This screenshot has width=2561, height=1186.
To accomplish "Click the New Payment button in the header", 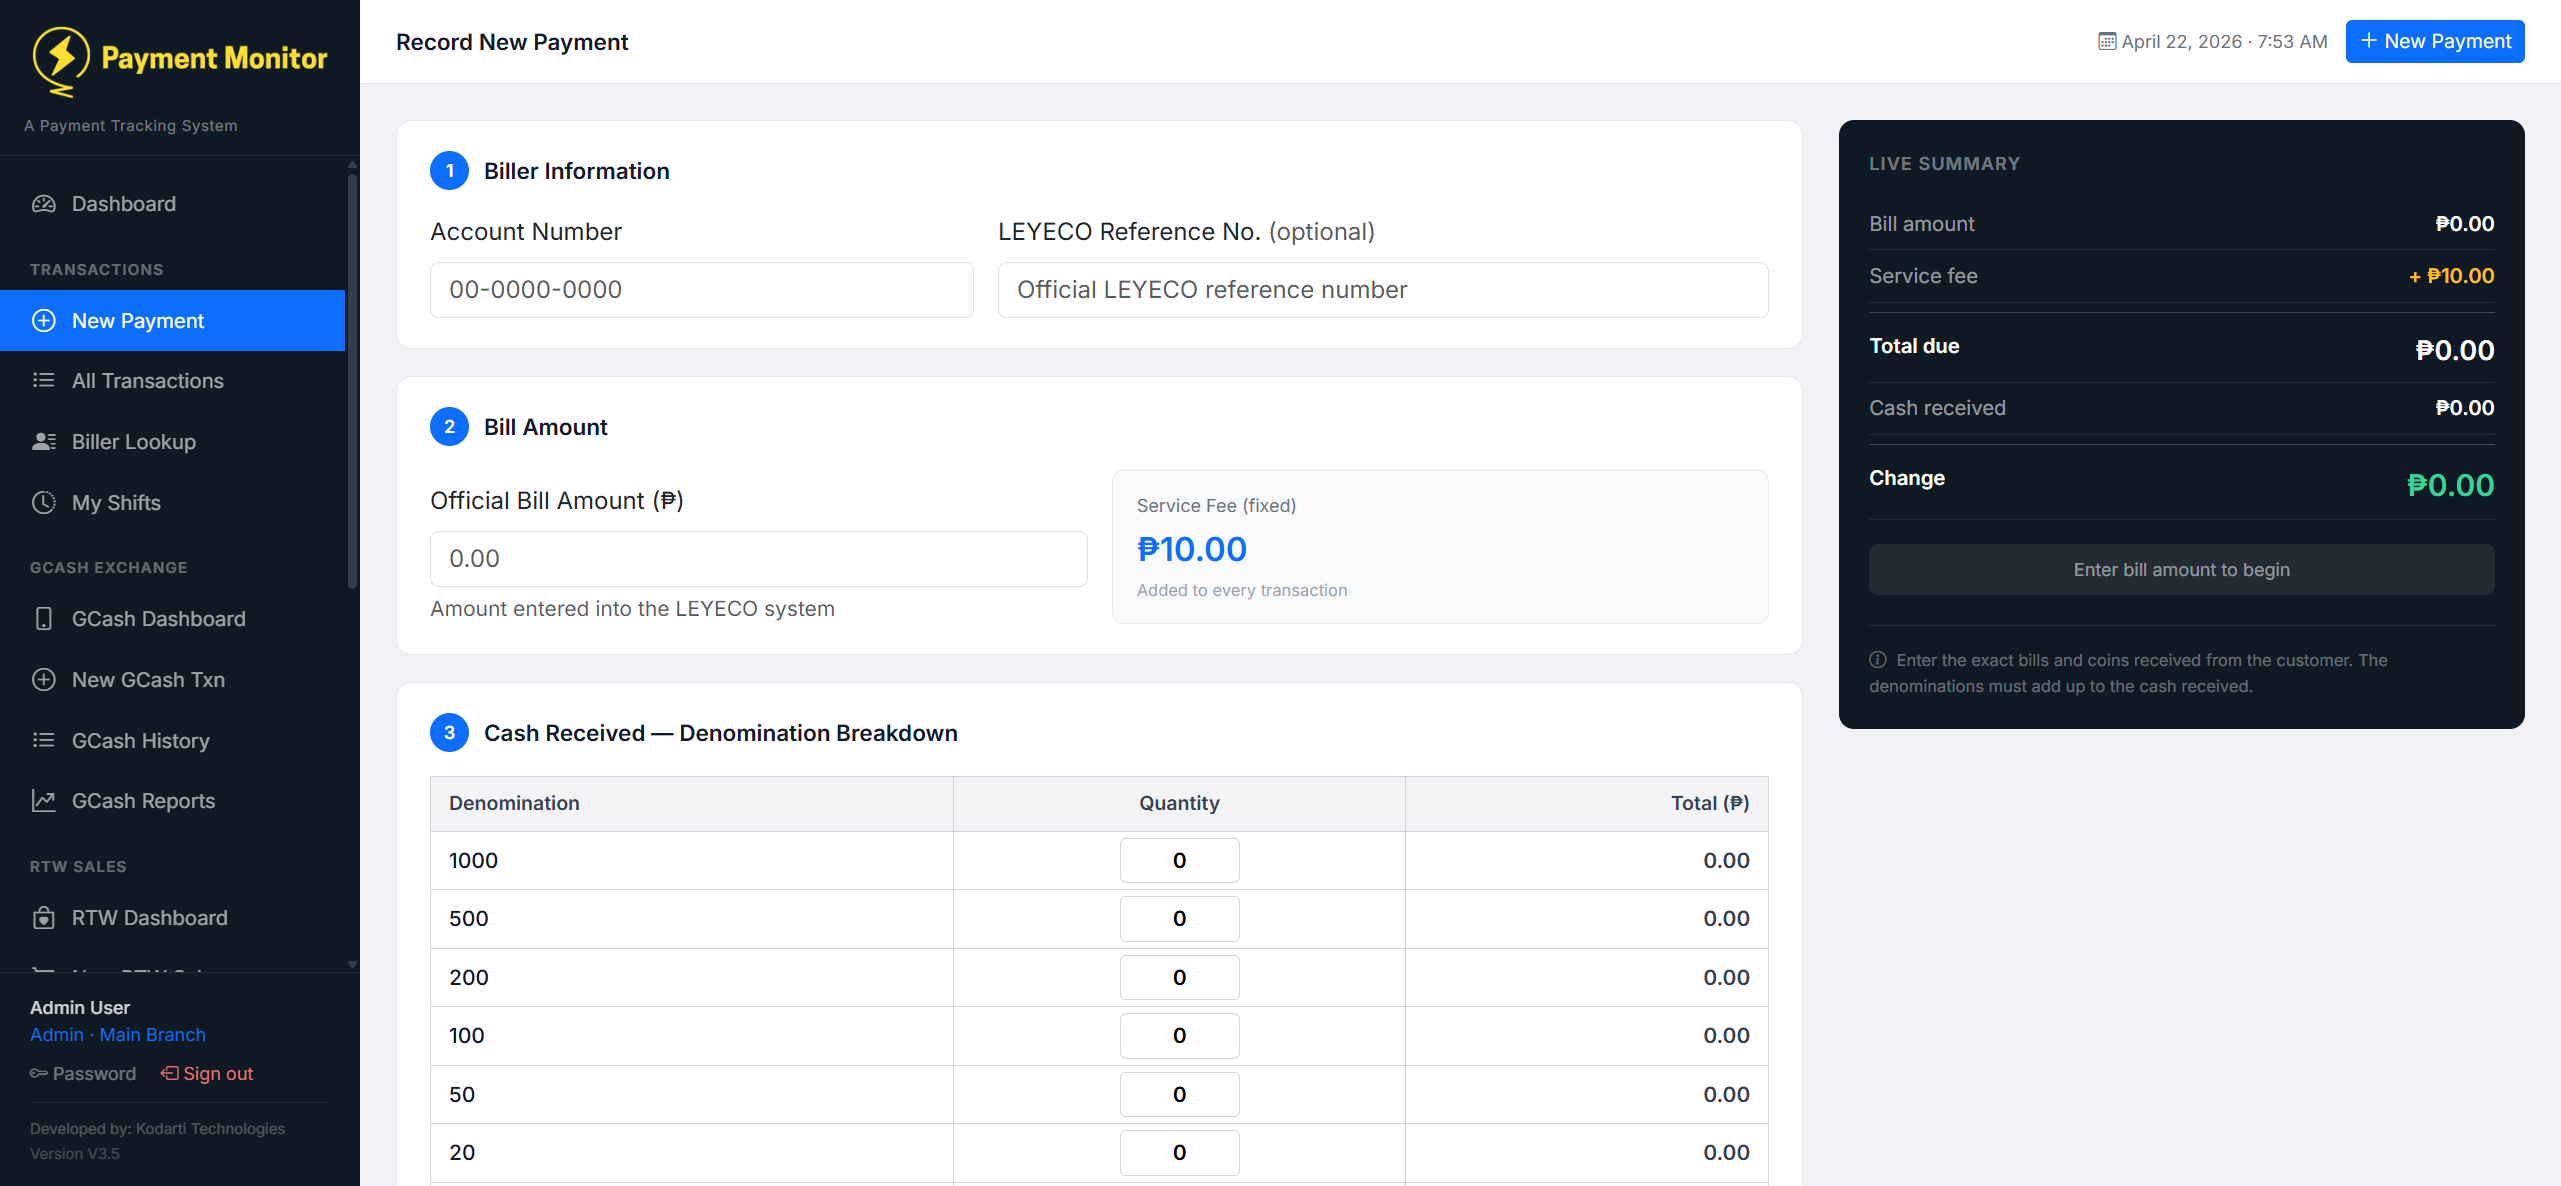I will pyautogui.click(x=2434, y=41).
